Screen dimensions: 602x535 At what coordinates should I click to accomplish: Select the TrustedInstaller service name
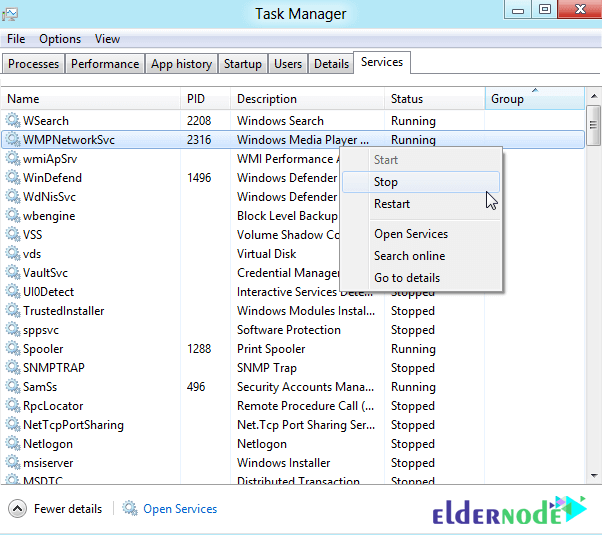pyautogui.click(x=63, y=311)
